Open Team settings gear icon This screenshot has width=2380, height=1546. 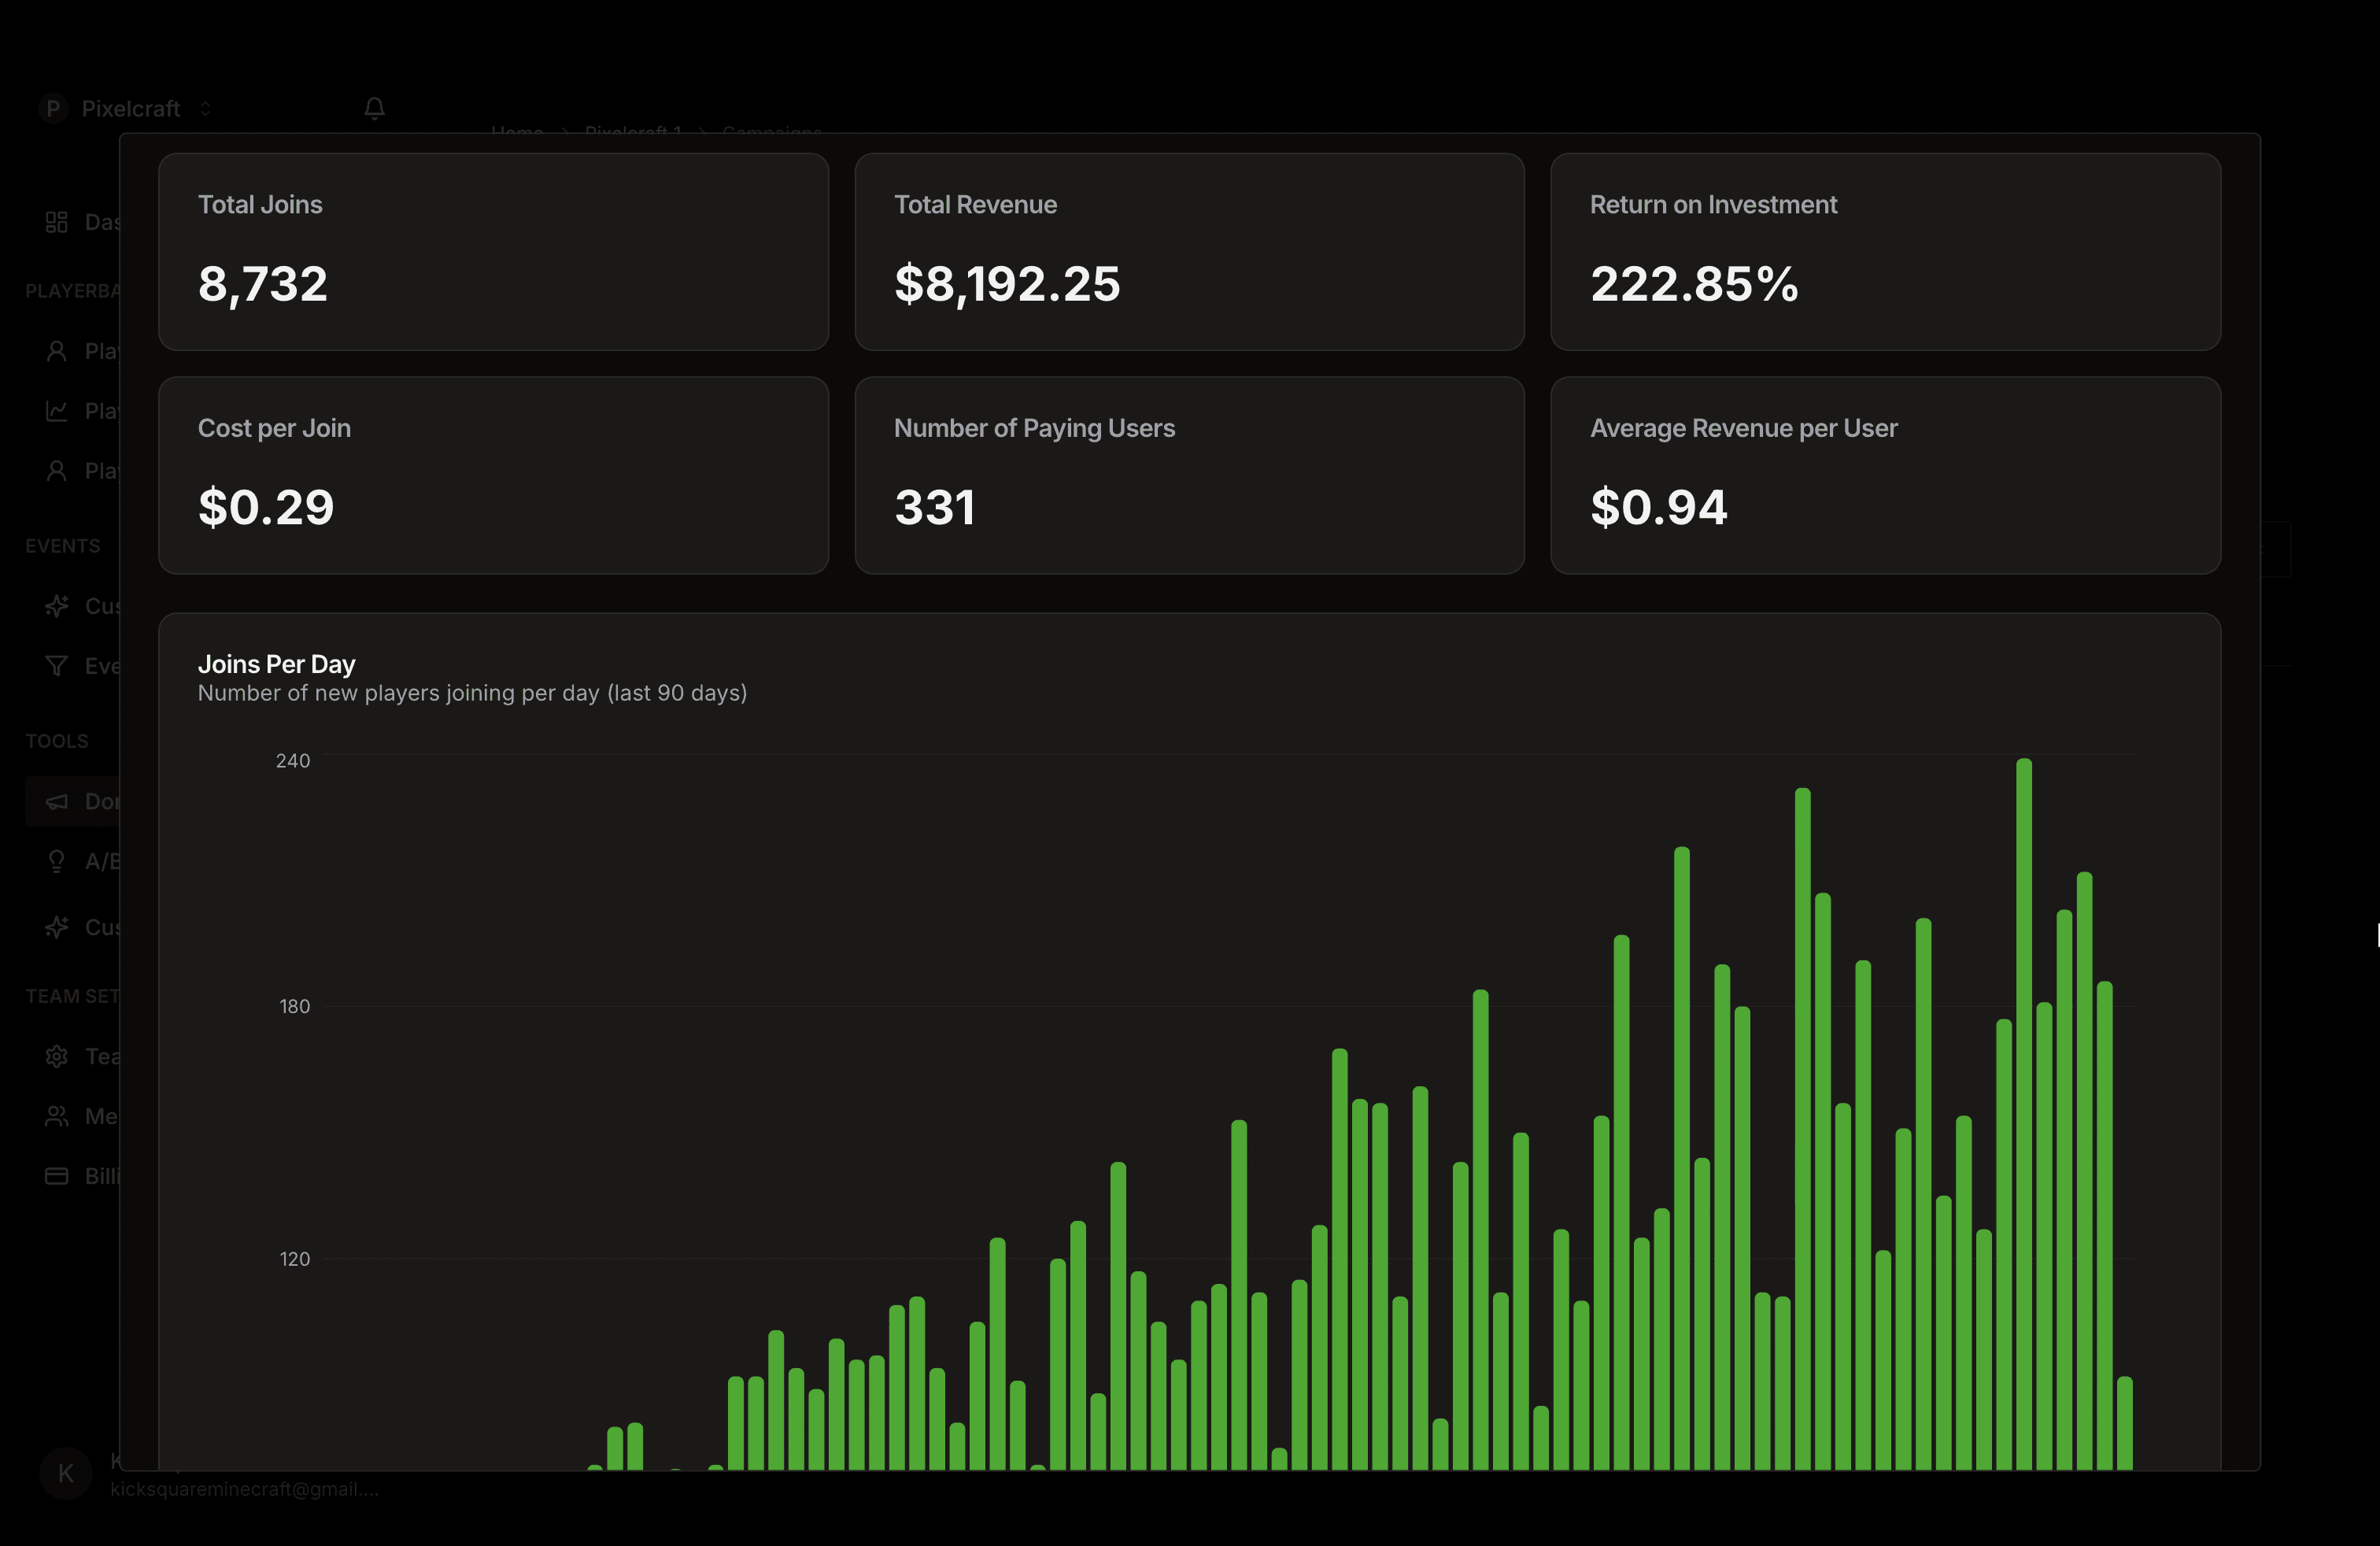57,1056
